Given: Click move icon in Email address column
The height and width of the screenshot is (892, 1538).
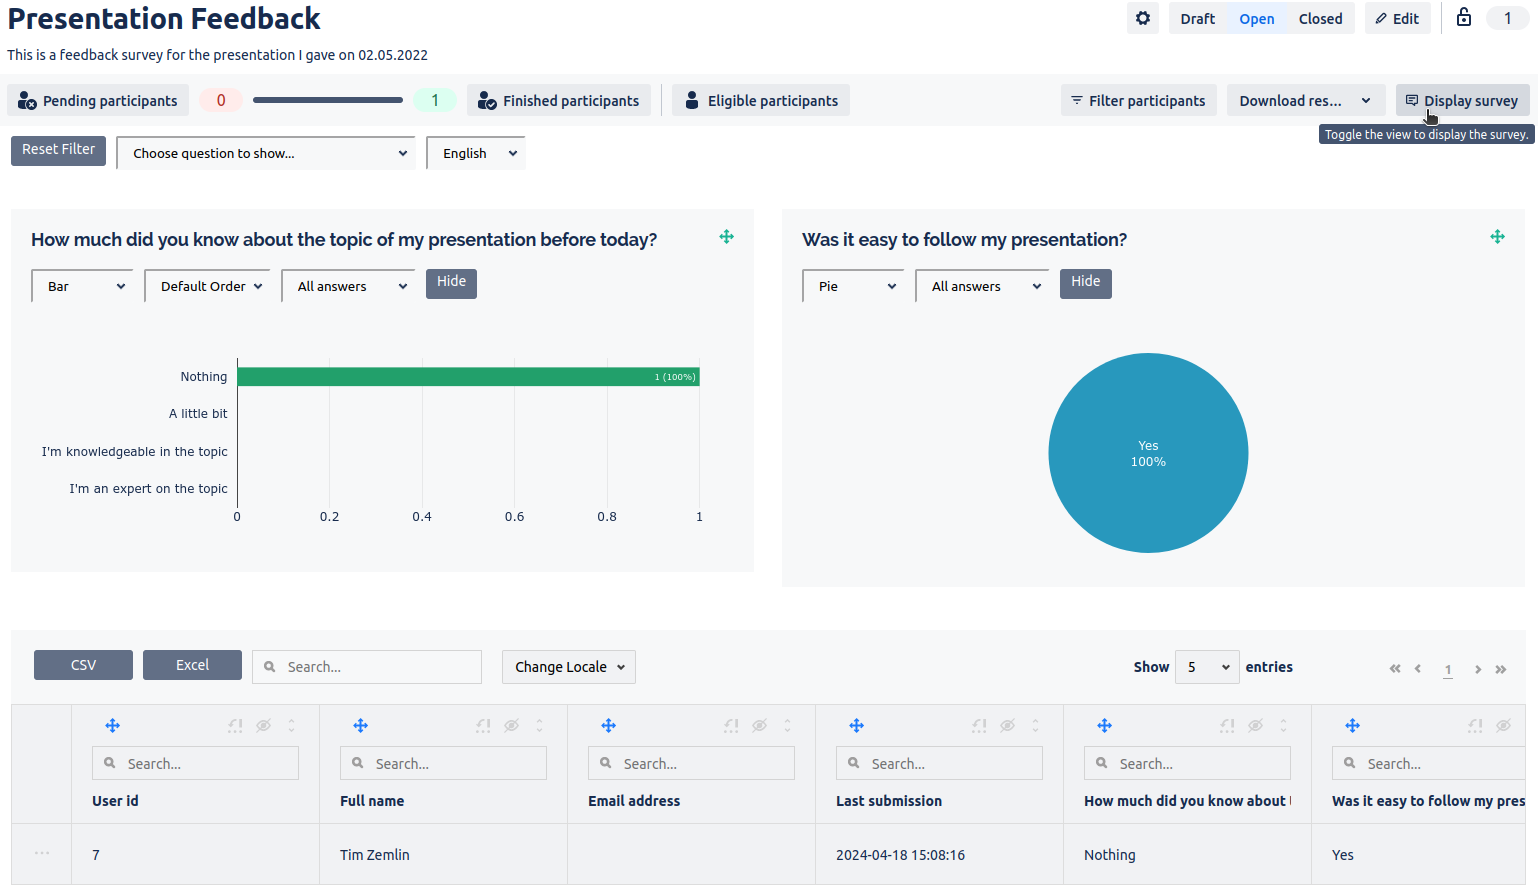Looking at the screenshot, I should 608,726.
